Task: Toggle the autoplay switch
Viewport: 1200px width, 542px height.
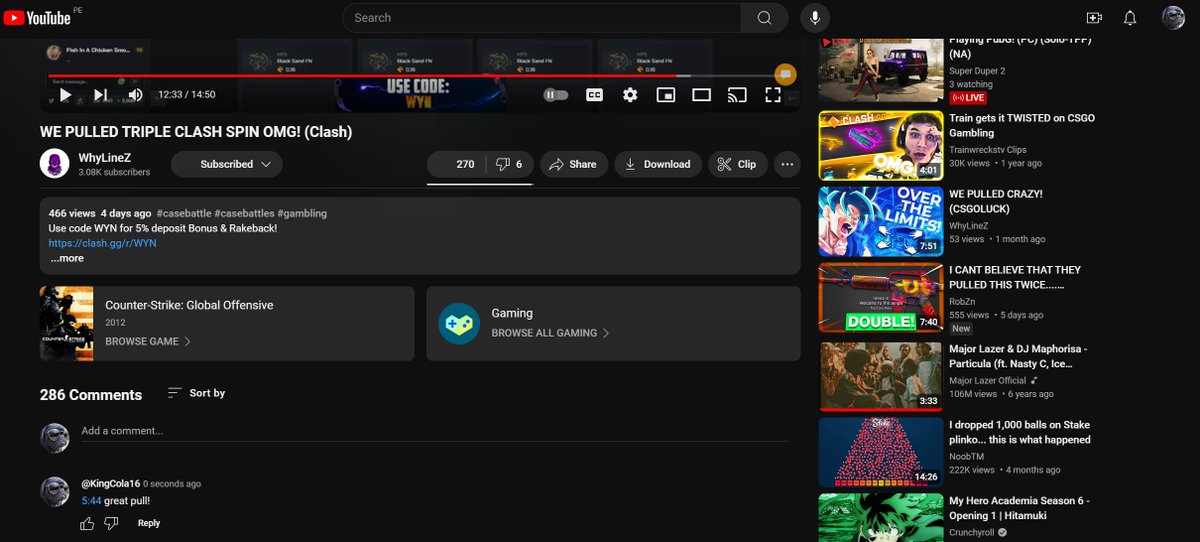Action: click(x=556, y=95)
